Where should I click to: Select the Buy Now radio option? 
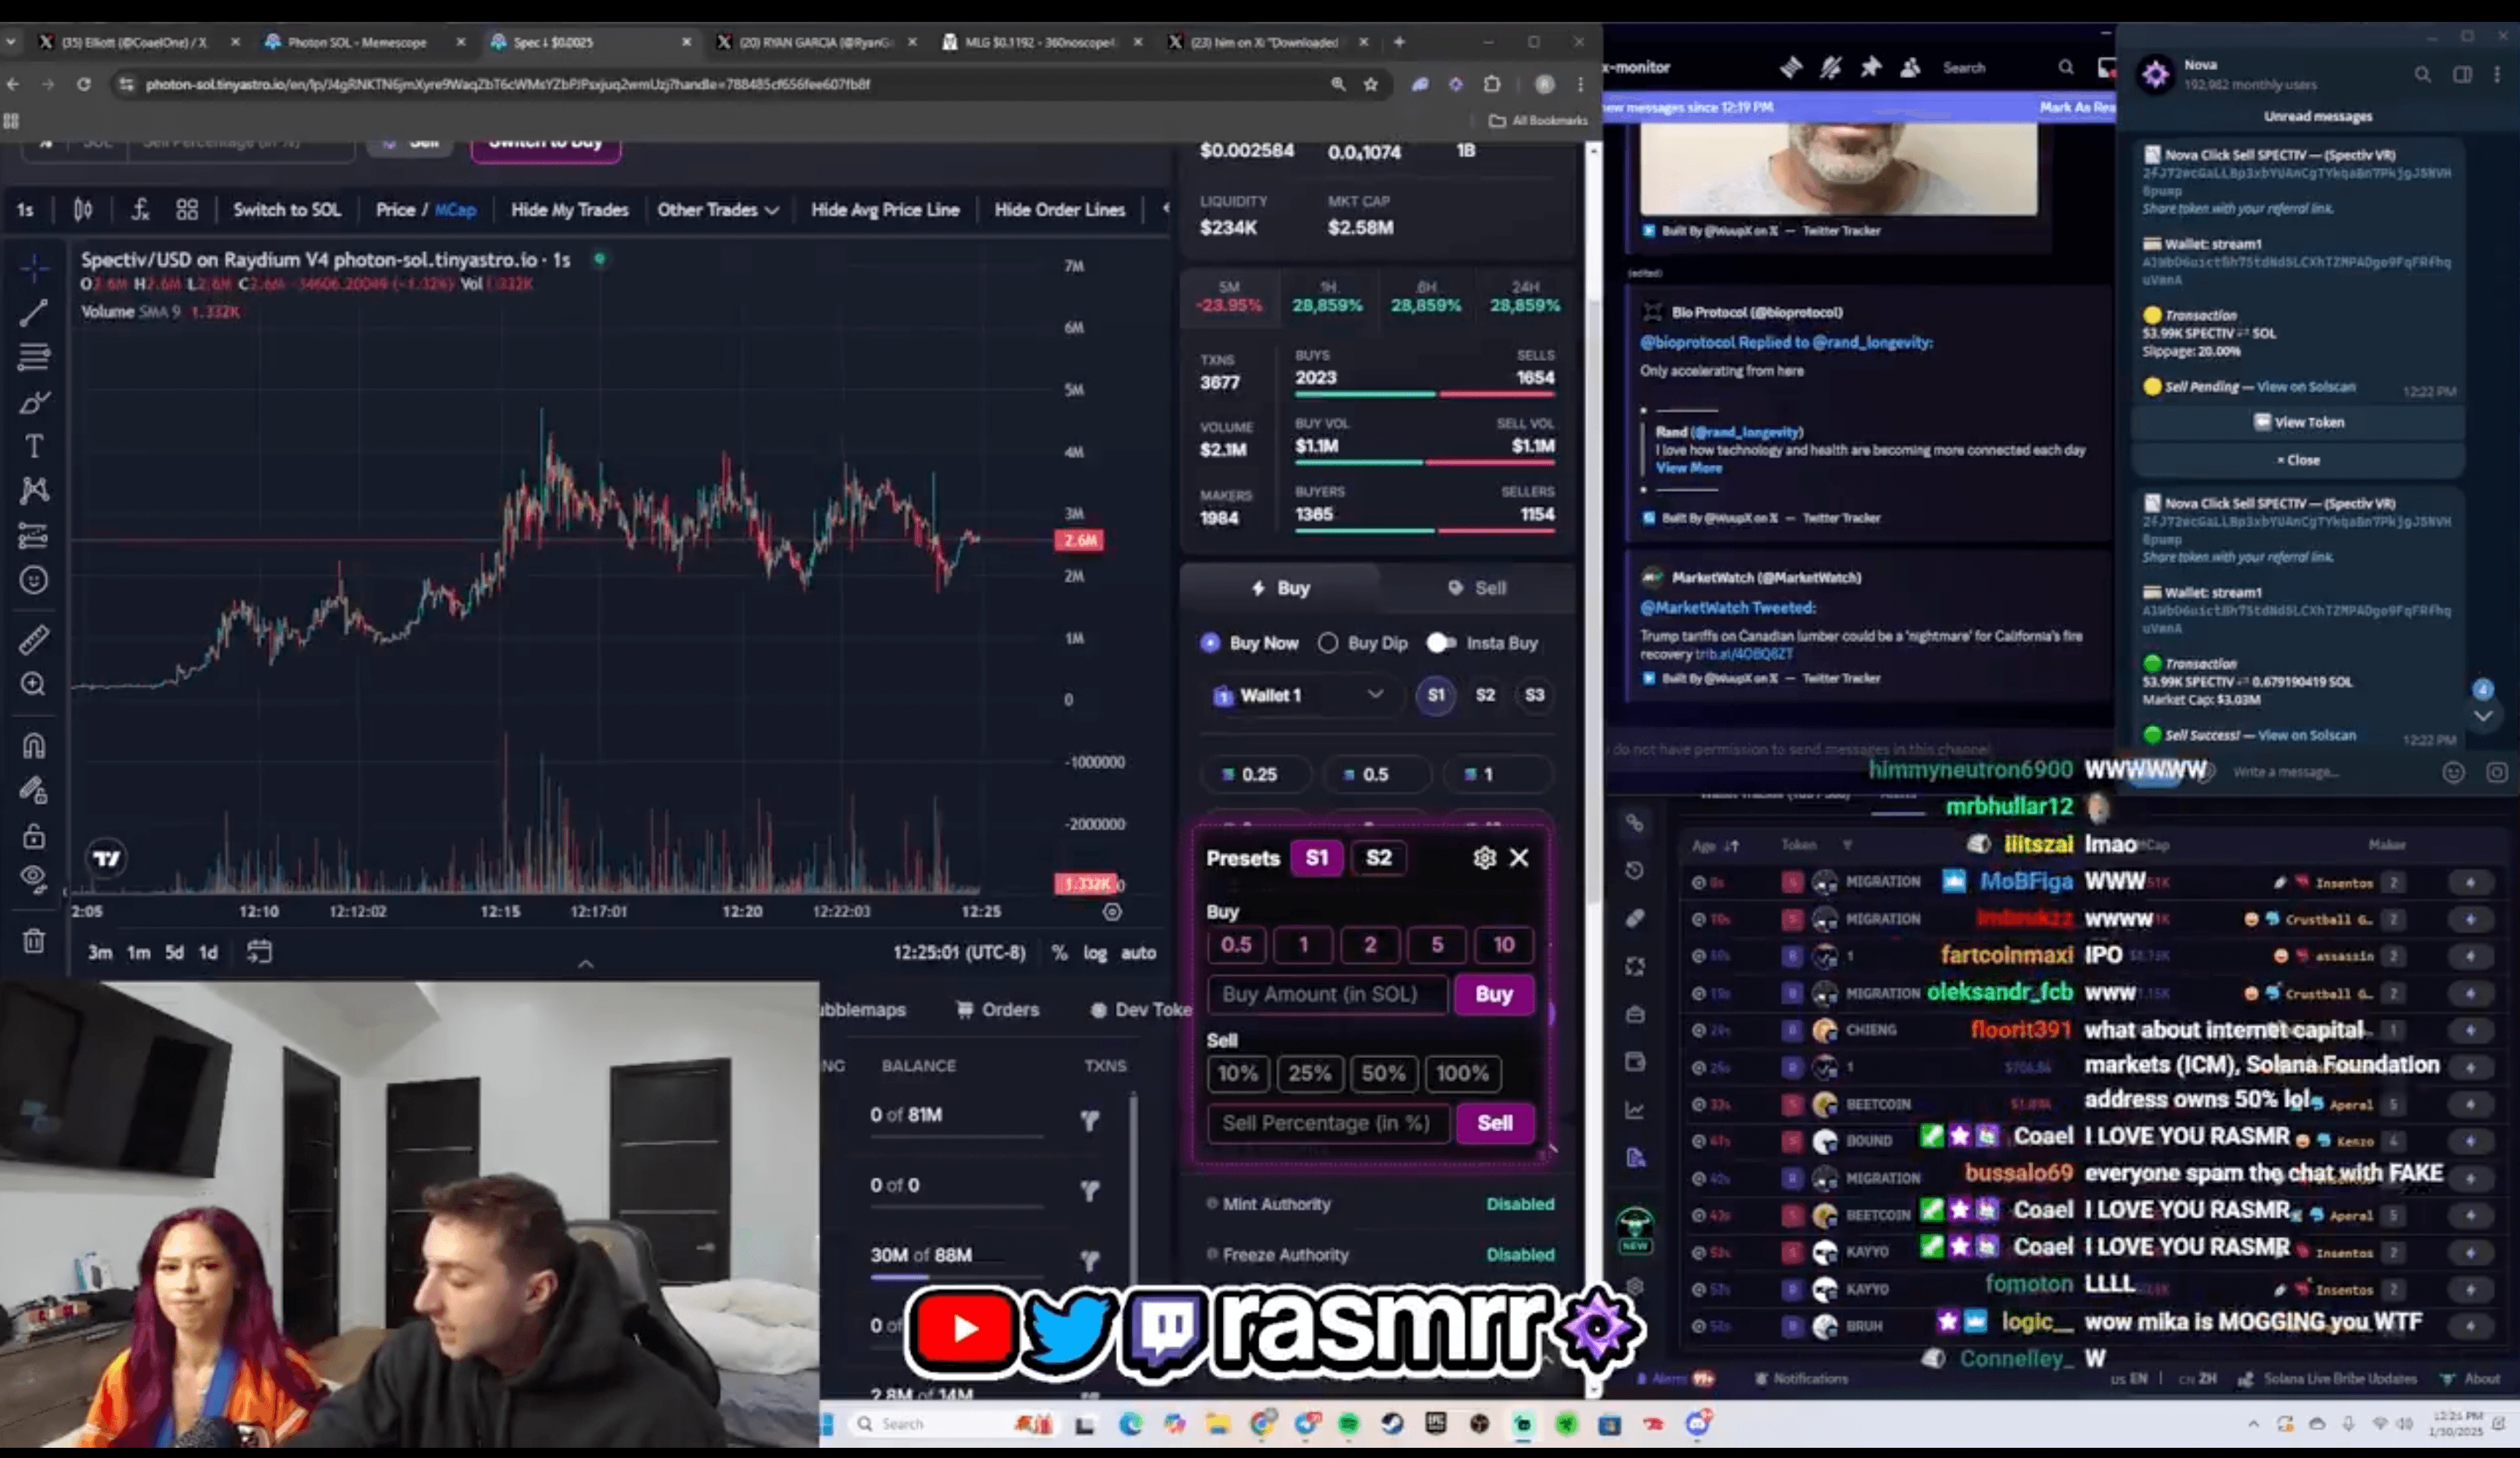(x=1249, y=643)
